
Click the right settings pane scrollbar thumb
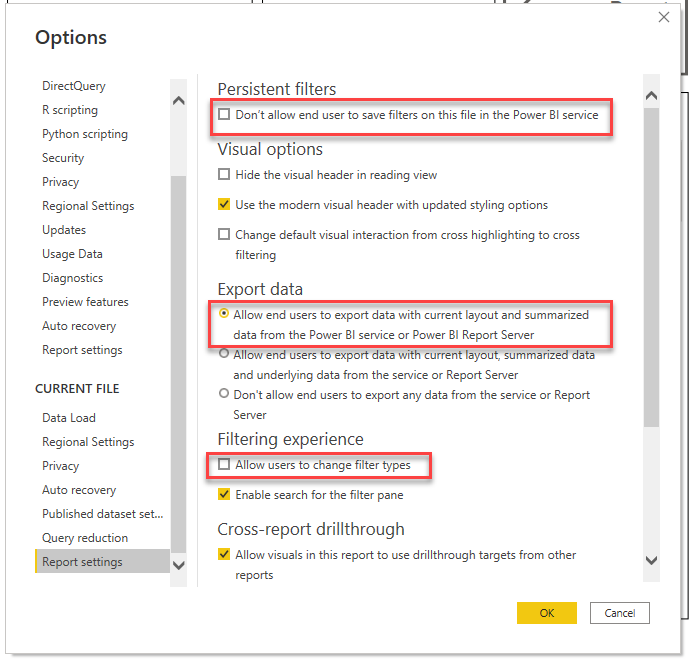click(x=651, y=267)
